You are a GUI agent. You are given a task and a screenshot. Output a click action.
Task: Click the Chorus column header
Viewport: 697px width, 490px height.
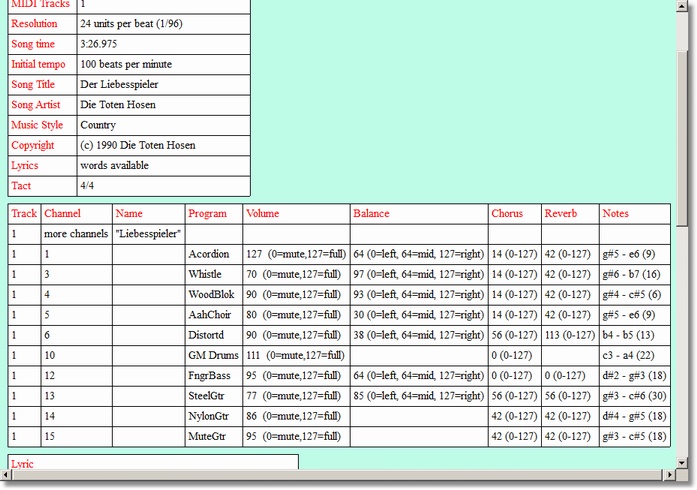(x=507, y=214)
